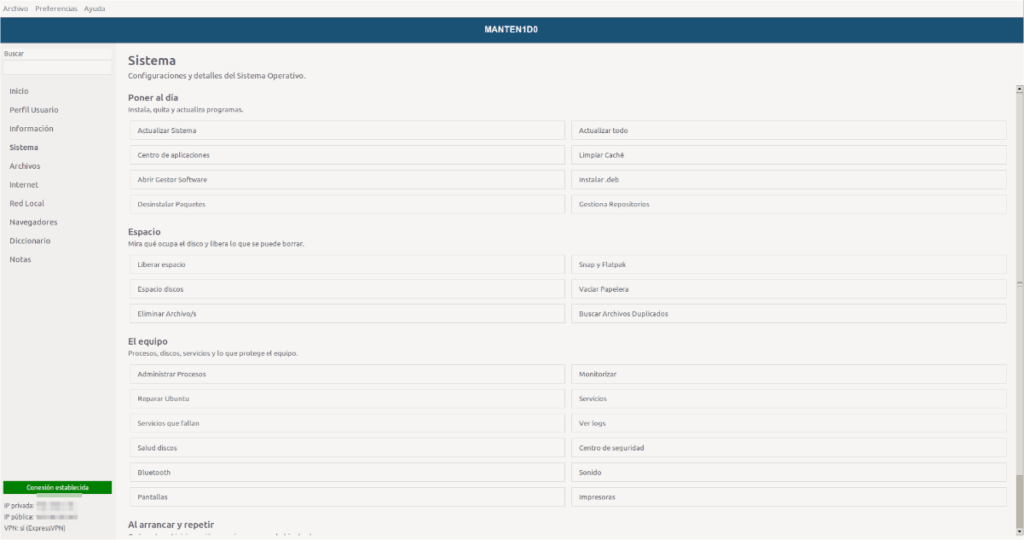
Task: Open the Archivos section
Action: point(25,166)
